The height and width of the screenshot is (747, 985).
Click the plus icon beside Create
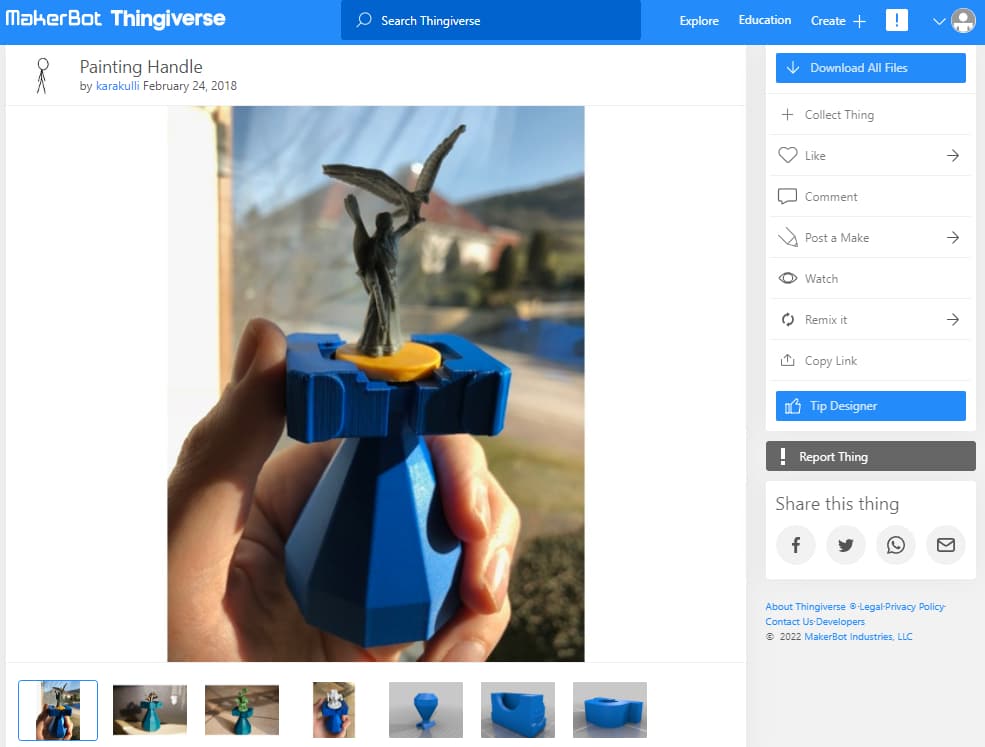click(859, 21)
